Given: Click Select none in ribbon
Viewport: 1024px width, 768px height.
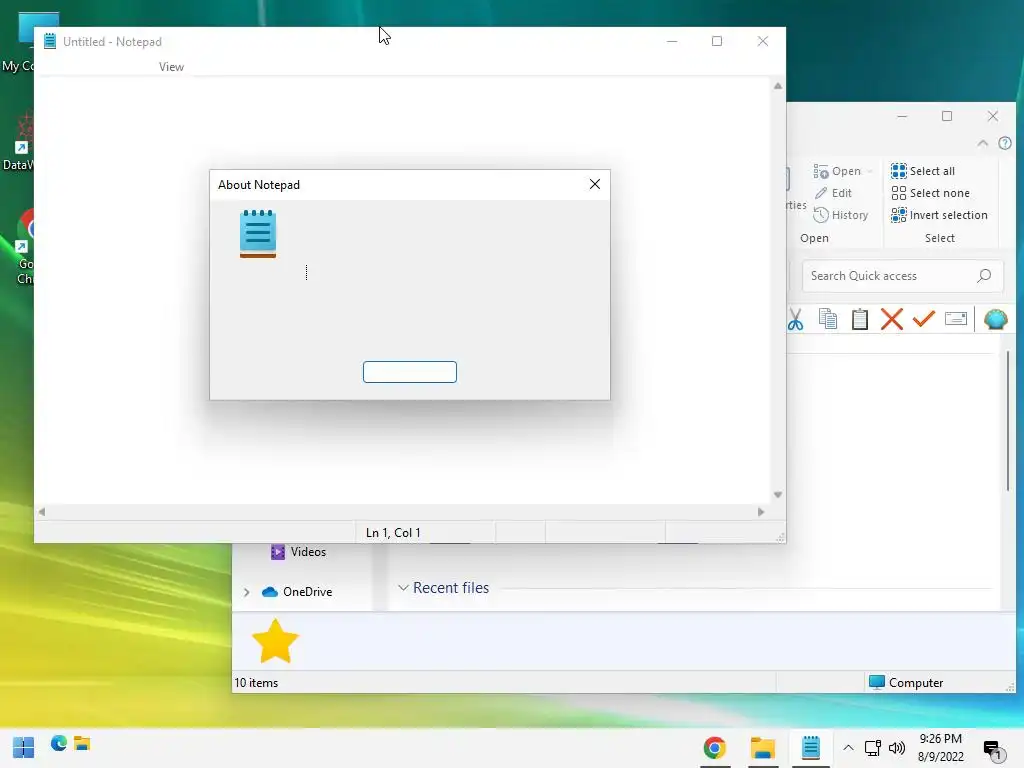Looking at the screenshot, I should pyautogui.click(x=930, y=193).
